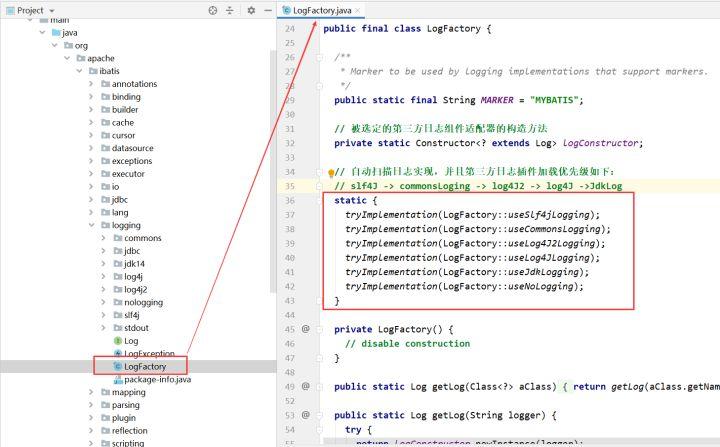The image size is (720, 447).
Task: Select package-info.java in the tree
Action: pos(157,380)
